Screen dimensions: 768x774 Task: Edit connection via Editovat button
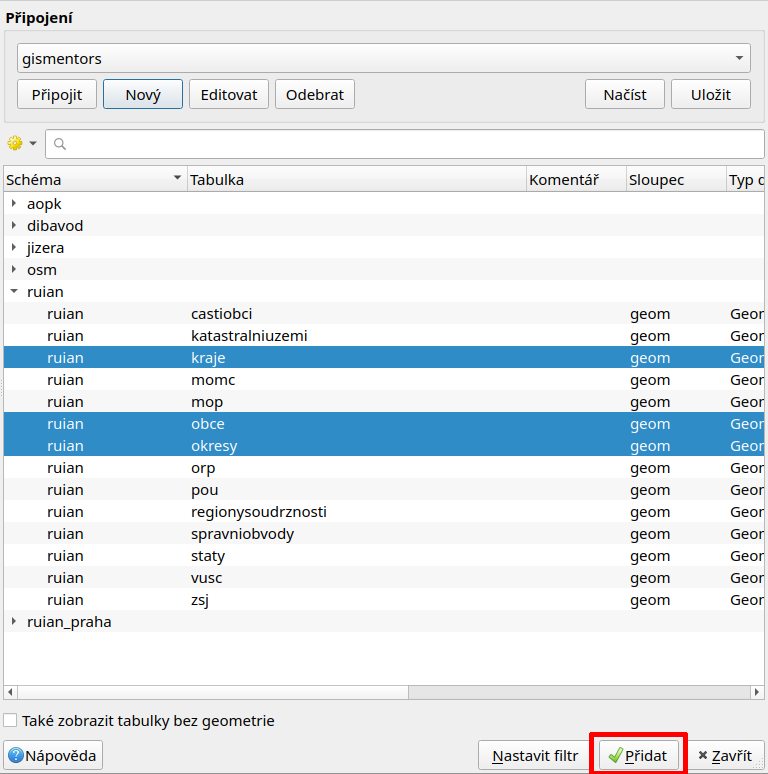pos(229,94)
